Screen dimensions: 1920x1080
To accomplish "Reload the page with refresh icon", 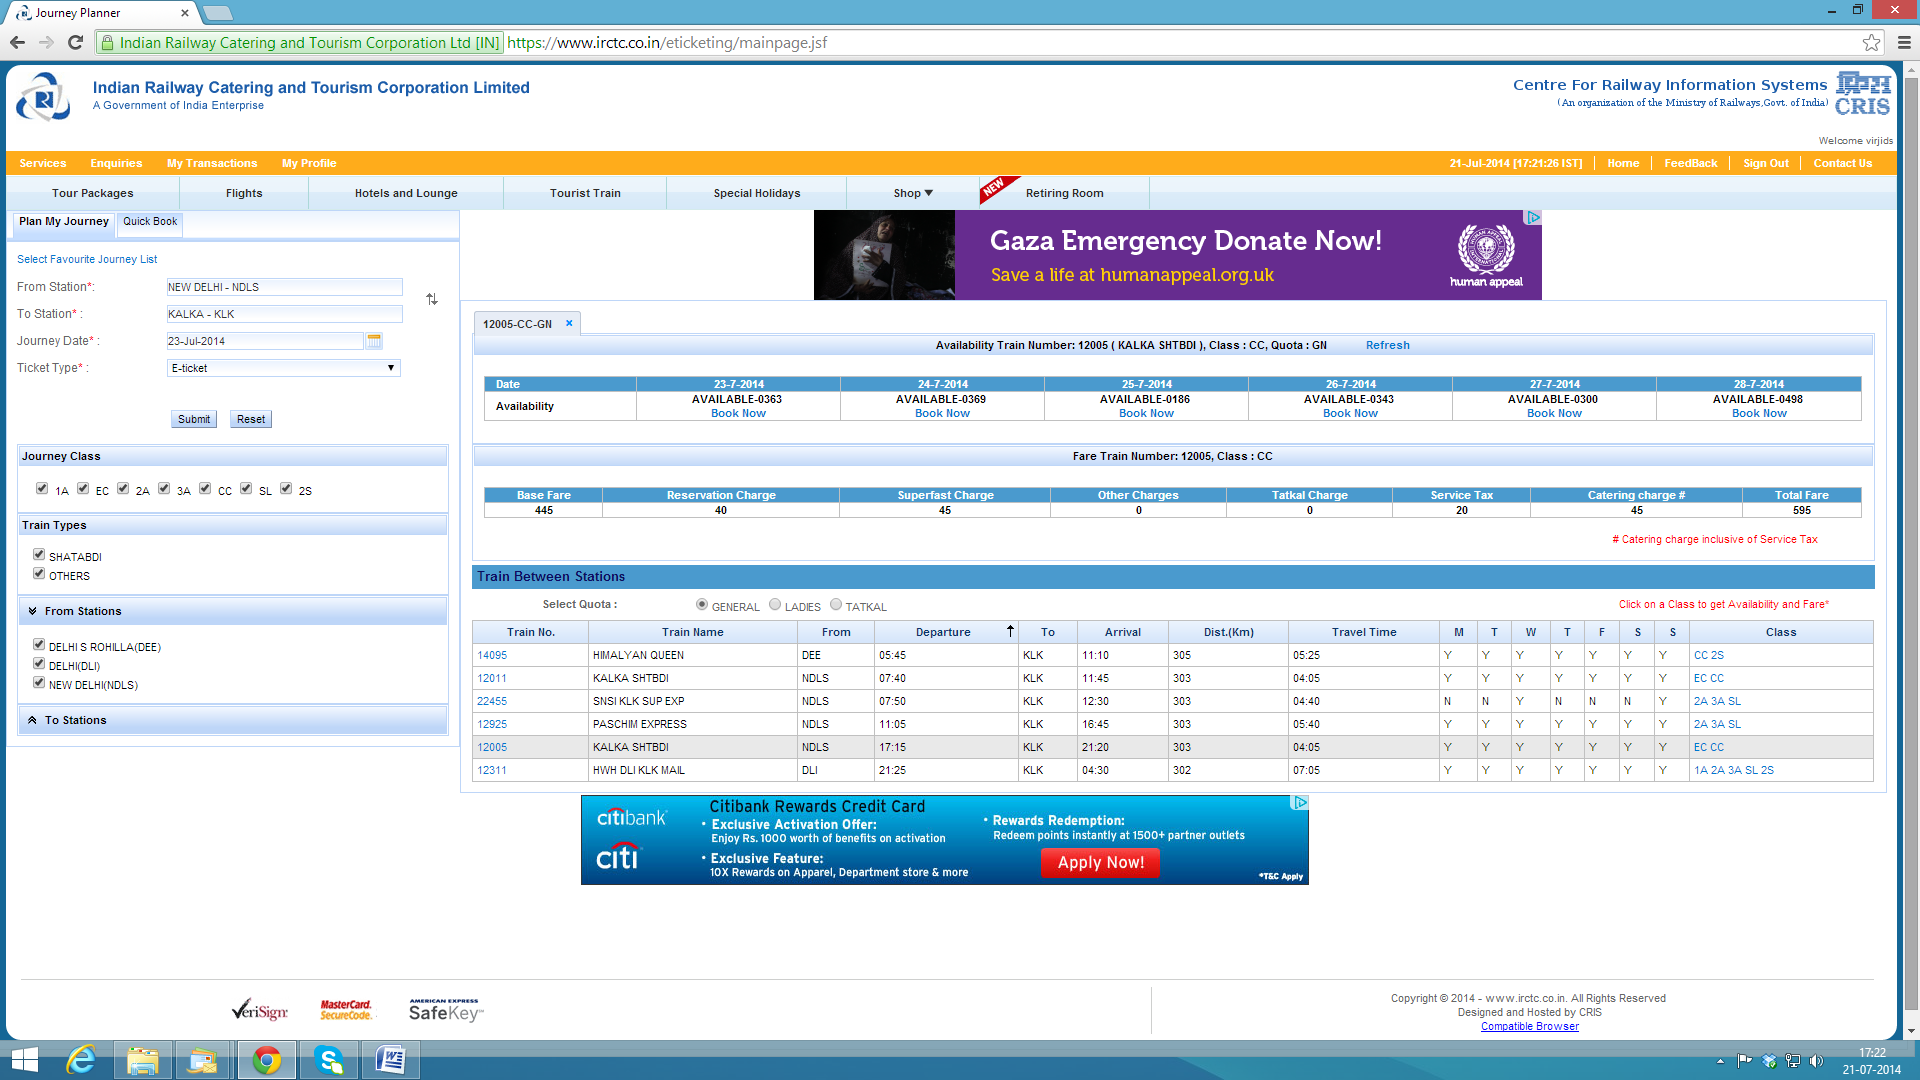I will click(x=75, y=42).
